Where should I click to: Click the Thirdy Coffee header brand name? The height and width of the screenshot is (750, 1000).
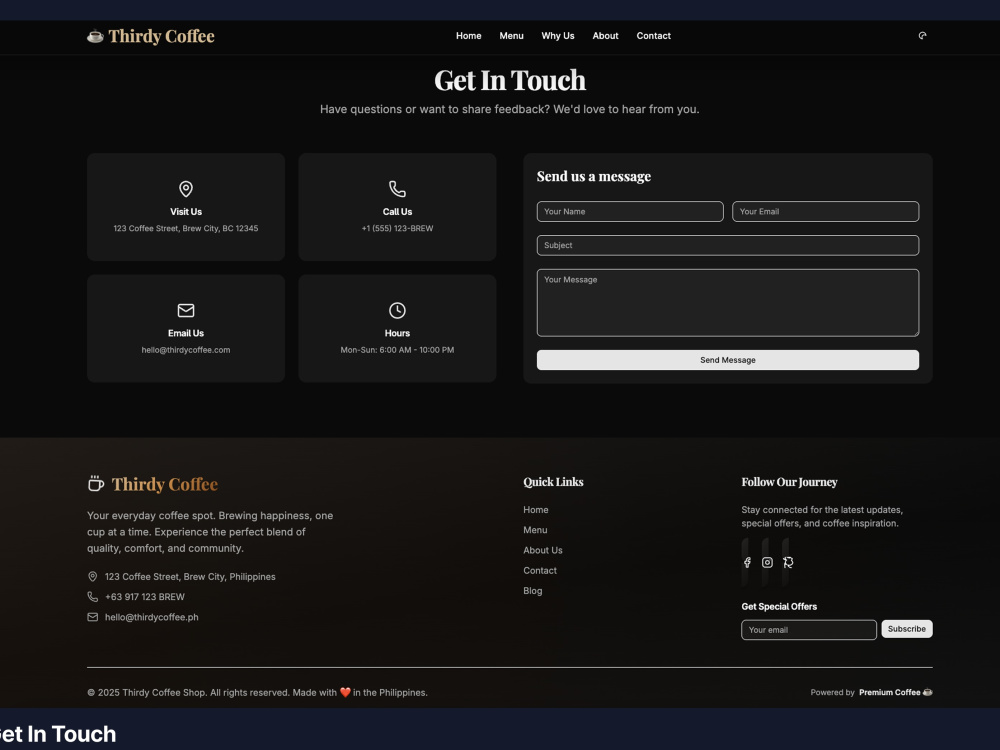coord(161,36)
